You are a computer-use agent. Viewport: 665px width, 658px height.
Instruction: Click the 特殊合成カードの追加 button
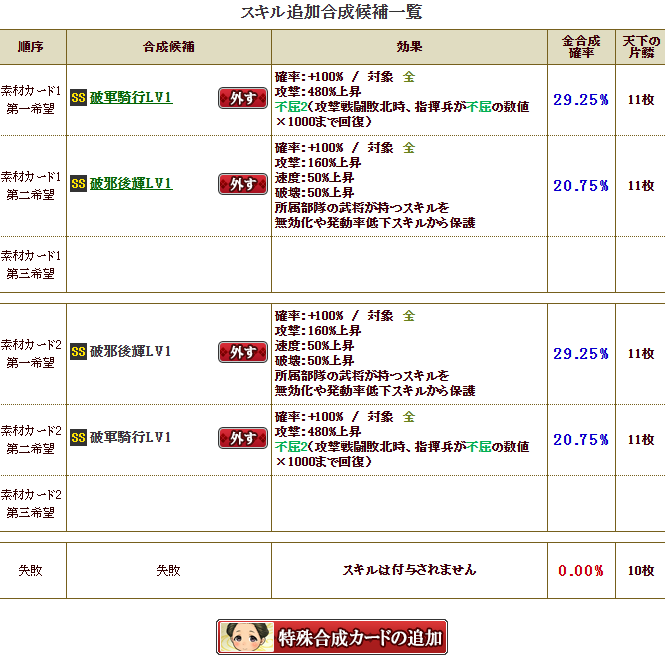332,637
